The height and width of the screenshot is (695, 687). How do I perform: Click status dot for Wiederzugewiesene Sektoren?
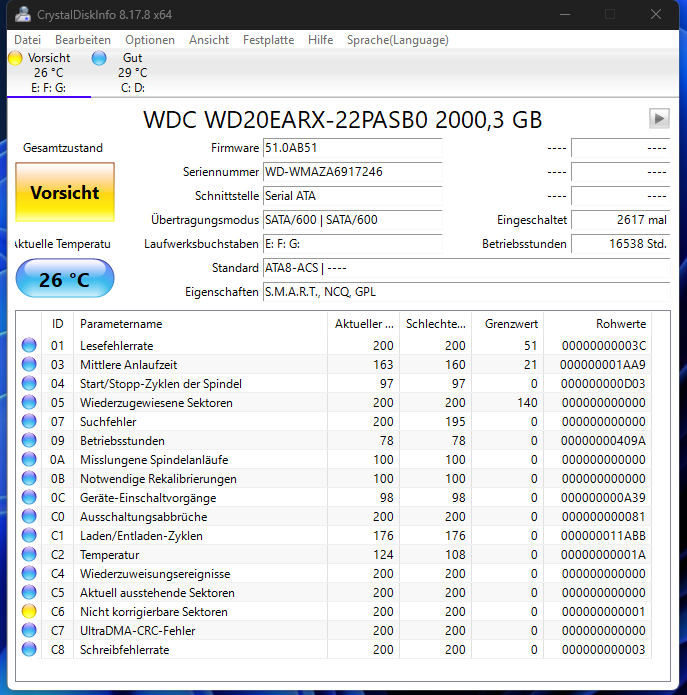click(x=29, y=402)
